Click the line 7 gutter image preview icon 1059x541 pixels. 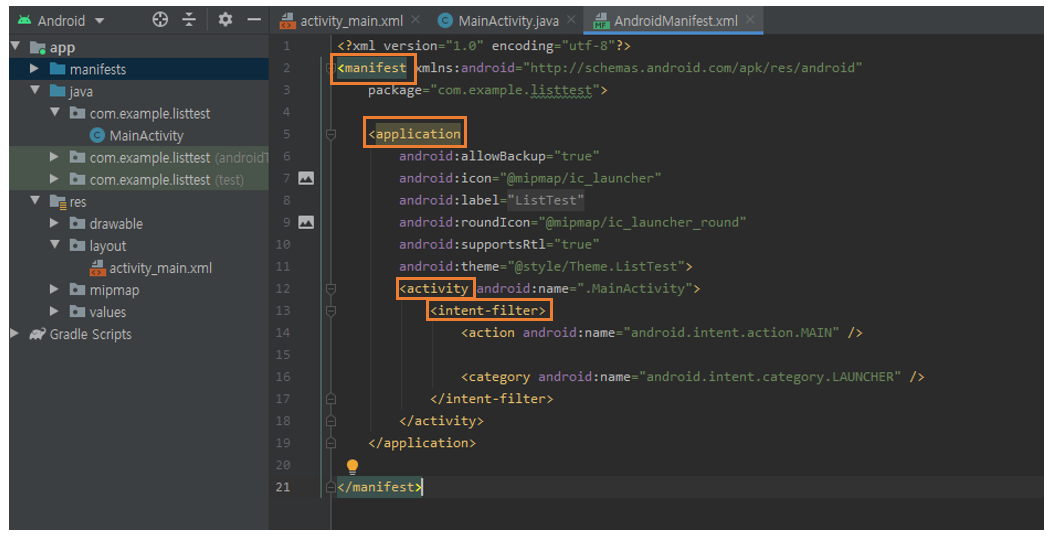click(x=306, y=178)
